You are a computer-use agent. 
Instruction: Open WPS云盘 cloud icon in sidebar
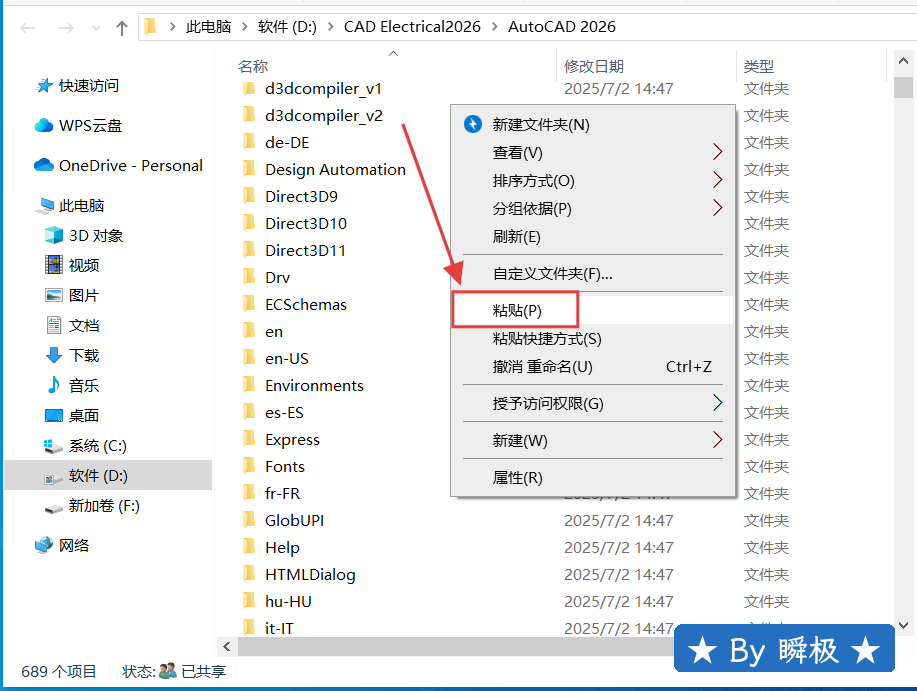pyautogui.click(x=44, y=126)
